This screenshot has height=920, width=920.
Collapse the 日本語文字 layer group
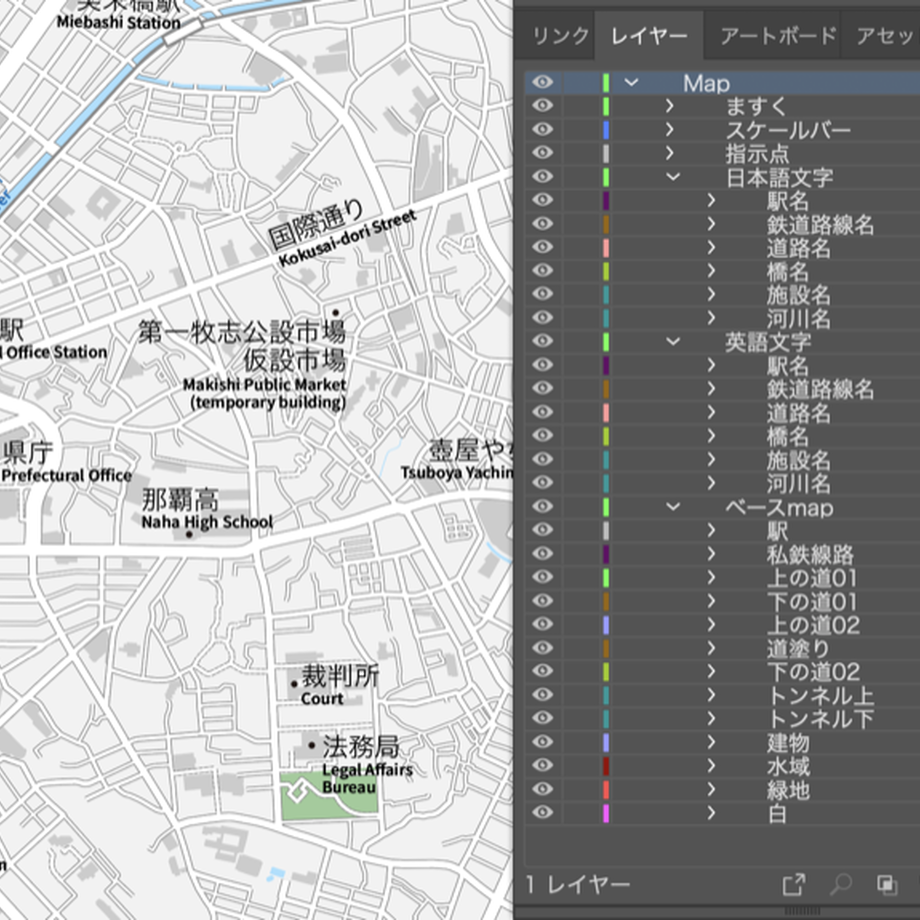click(x=673, y=176)
